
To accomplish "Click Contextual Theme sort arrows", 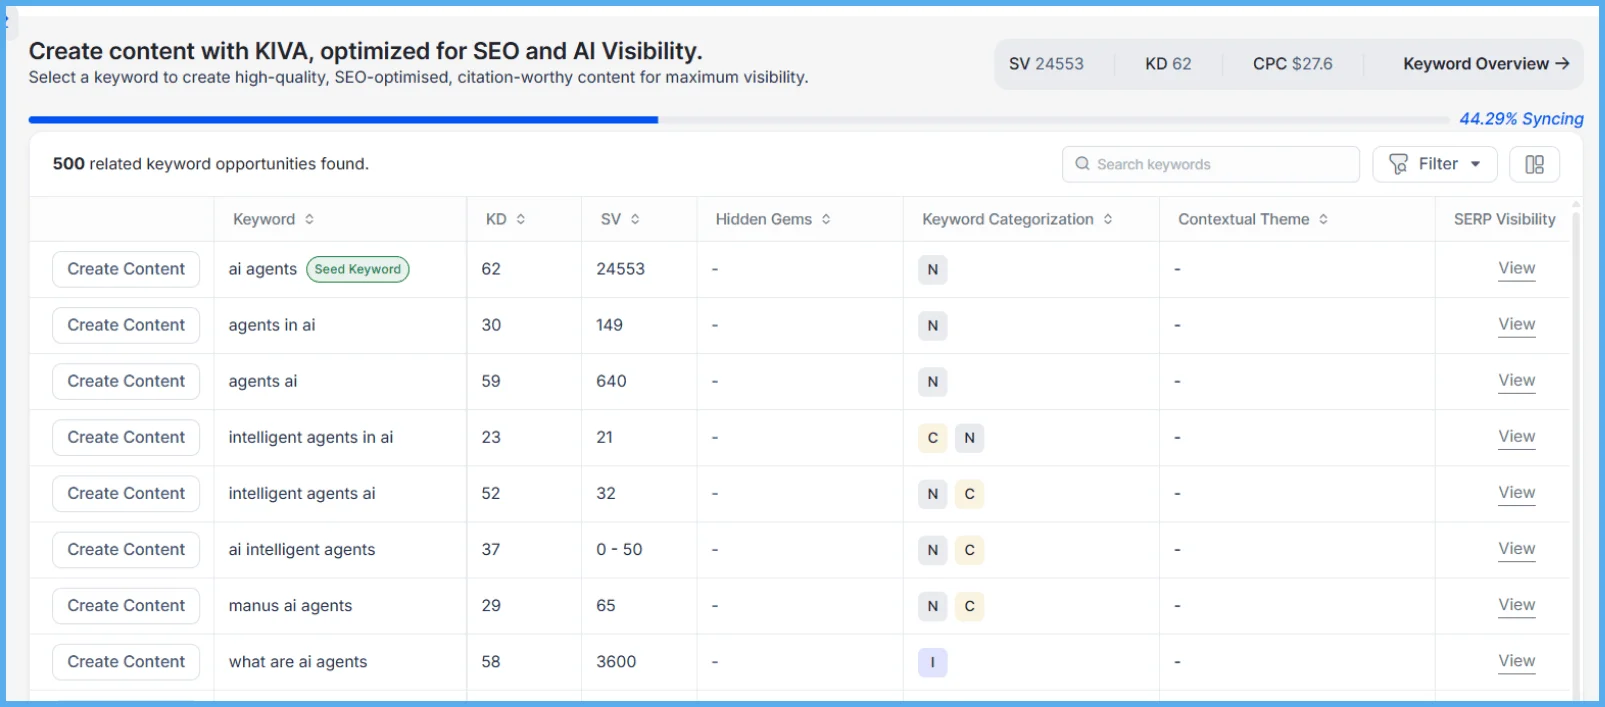I will (1323, 219).
